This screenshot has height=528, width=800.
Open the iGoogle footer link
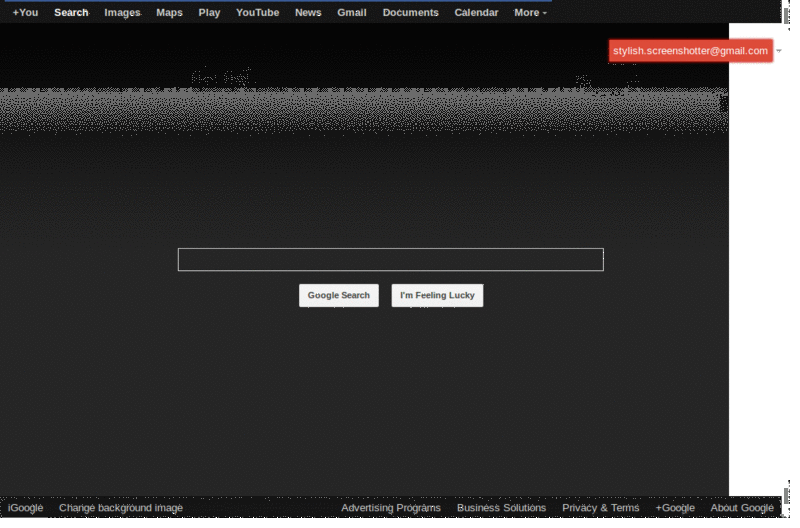point(26,508)
